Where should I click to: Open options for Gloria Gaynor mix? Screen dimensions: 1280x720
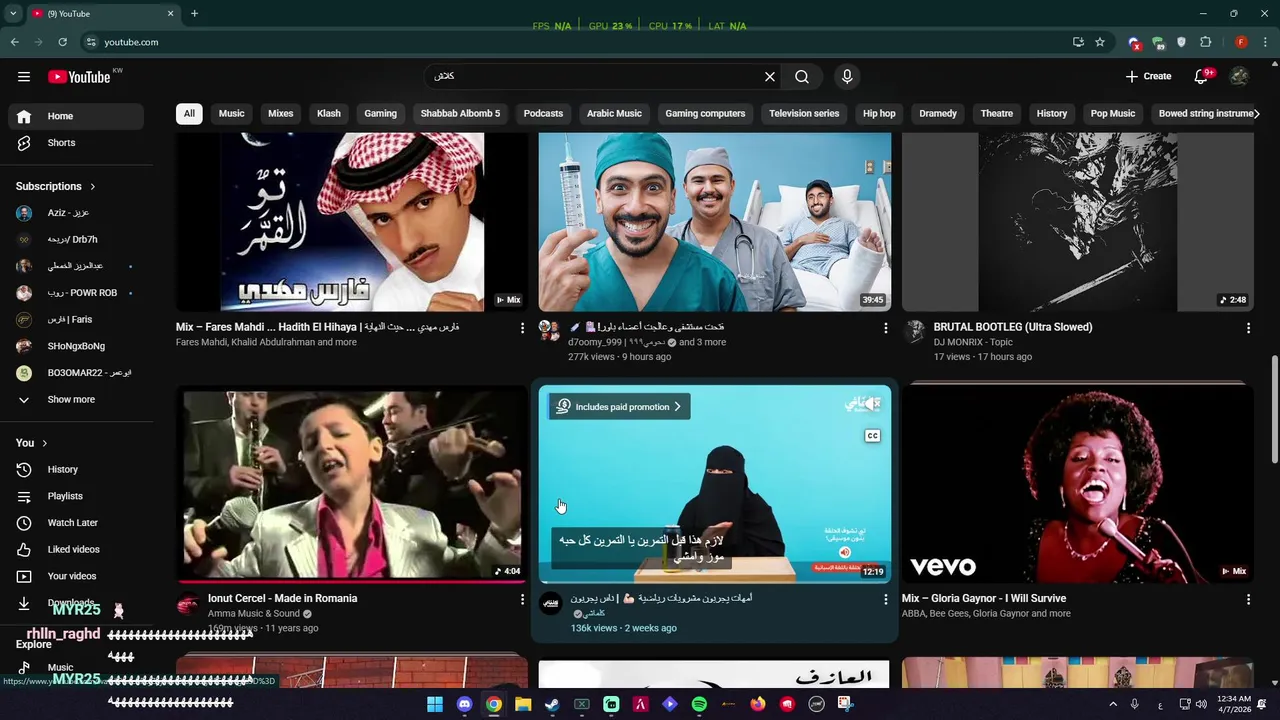click(x=1248, y=599)
